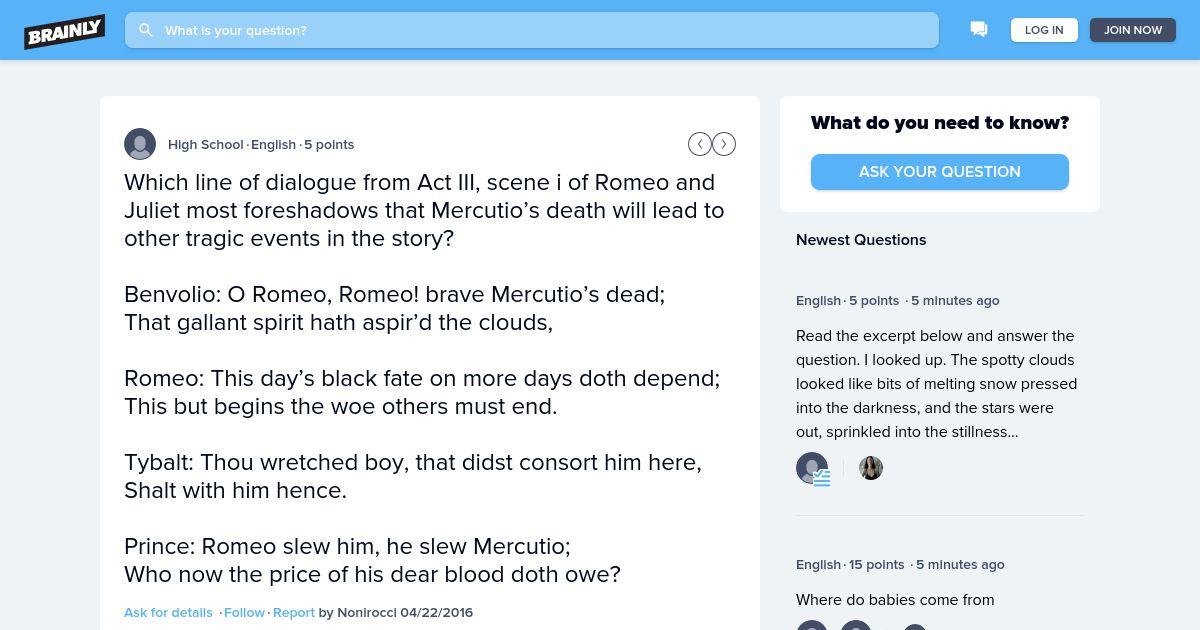Click the Brainly logo
This screenshot has height=630, width=1200.
(64, 31)
